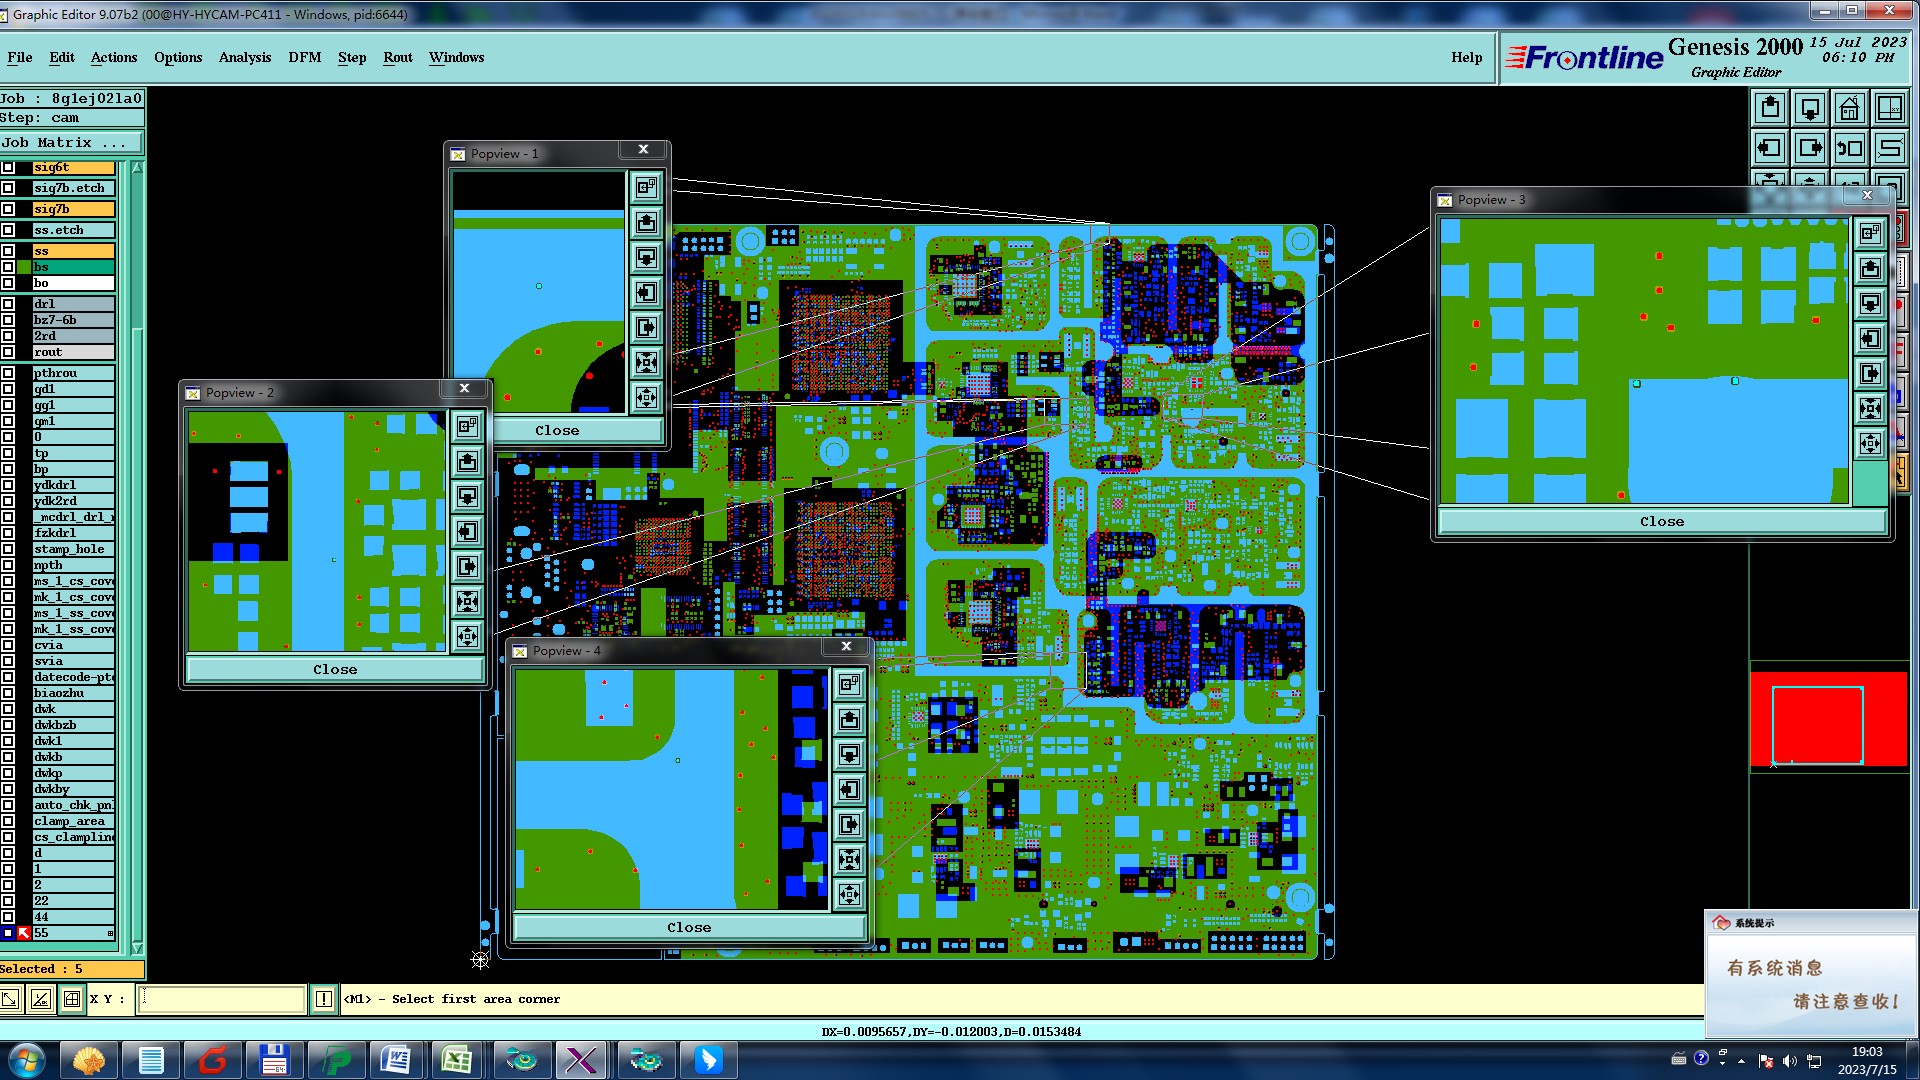
Task: Open the DFM menu
Action: 305,57
